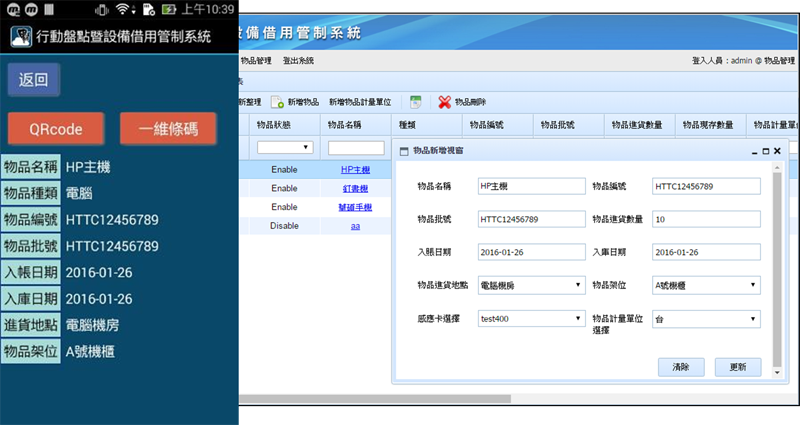
Task: Tap the Wi-Fi icon in status bar
Action: [123, 9]
